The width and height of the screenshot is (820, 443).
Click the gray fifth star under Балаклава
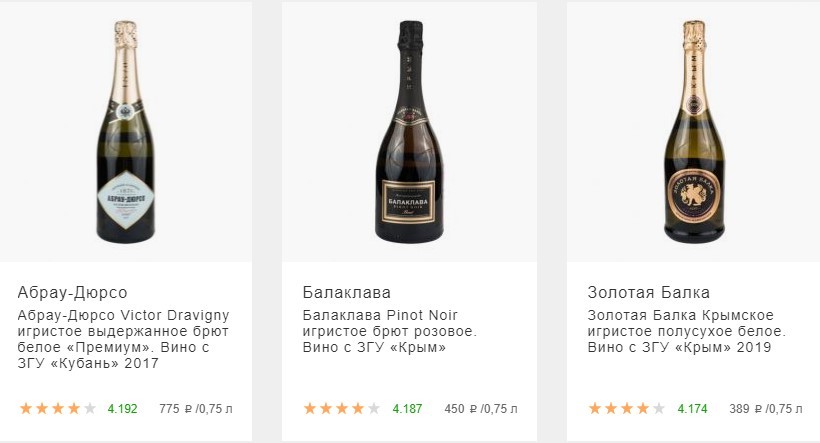(374, 408)
